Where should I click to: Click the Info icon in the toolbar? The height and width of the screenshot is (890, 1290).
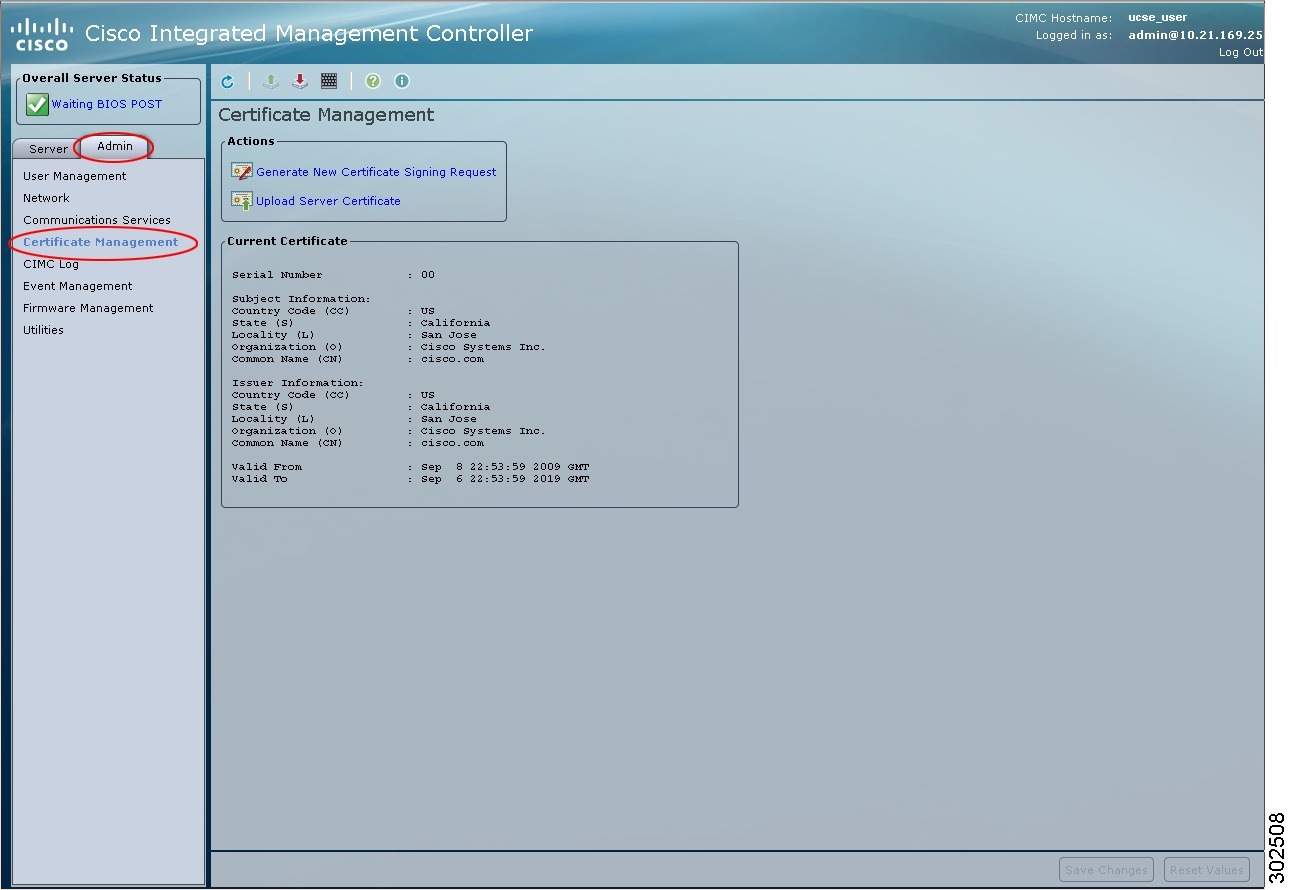click(x=401, y=81)
